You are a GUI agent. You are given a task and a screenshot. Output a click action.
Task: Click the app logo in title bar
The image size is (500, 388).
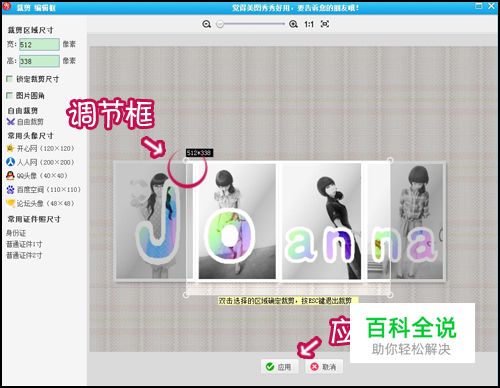pos(7,6)
